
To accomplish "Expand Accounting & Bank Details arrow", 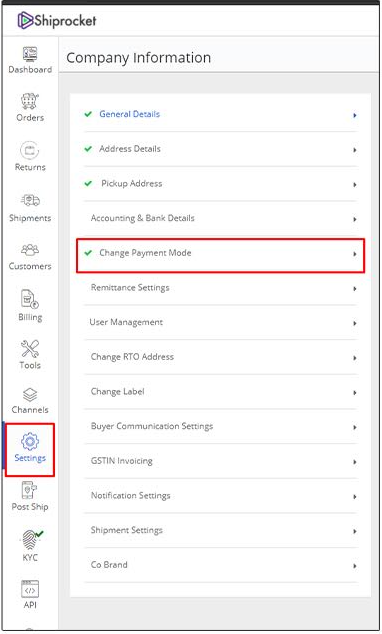I will tap(355, 219).
